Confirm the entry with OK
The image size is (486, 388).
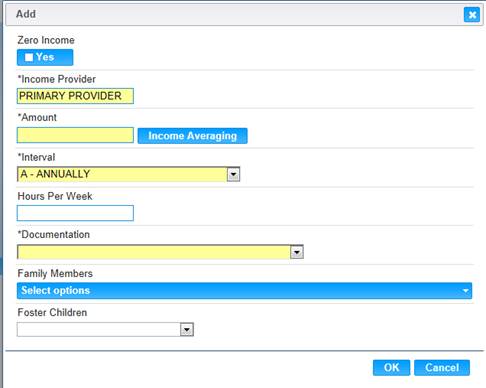(391, 367)
